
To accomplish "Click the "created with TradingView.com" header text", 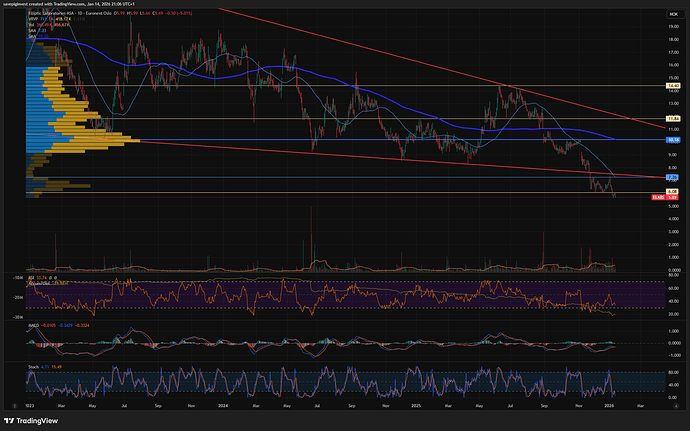I will click(x=80, y=5).
